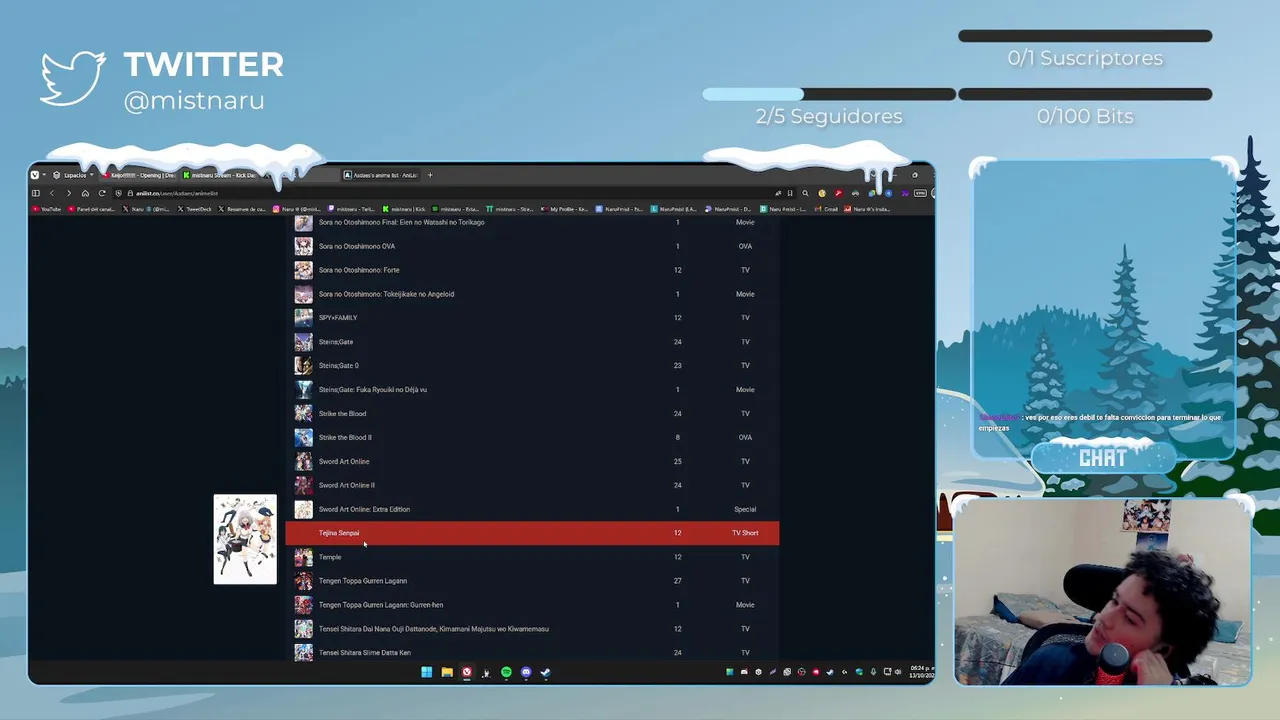Open Sword Art Online: Extra Edition entry

[364, 510]
